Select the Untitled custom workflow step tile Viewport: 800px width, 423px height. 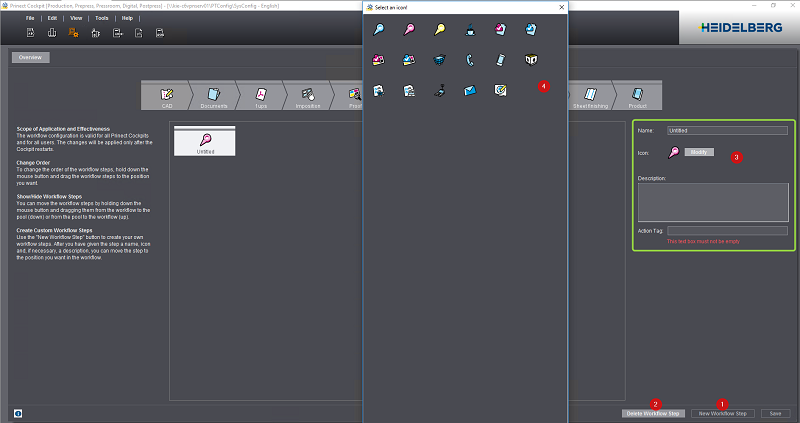205,141
